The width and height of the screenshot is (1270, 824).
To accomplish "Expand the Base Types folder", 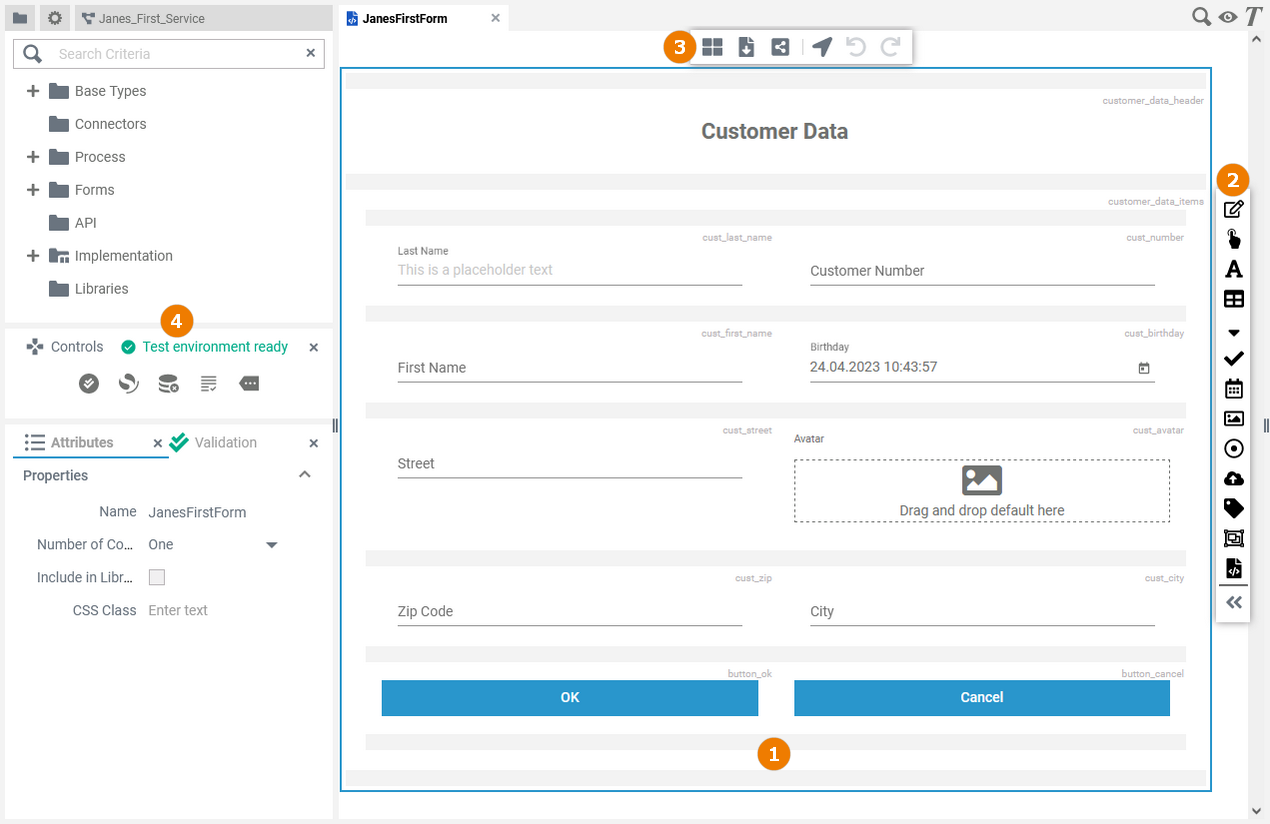I will pyautogui.click(x=33, y=91).
